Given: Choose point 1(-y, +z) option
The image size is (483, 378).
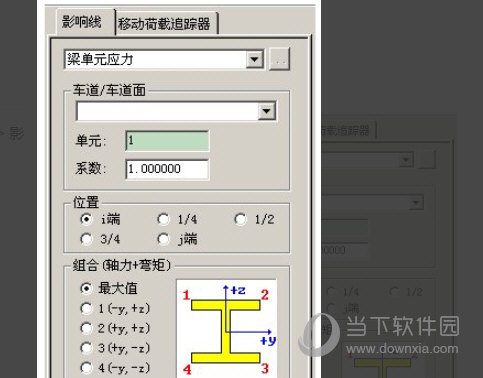Looking at the screenshot, I should pyautogui.click(x=86, y=308).
